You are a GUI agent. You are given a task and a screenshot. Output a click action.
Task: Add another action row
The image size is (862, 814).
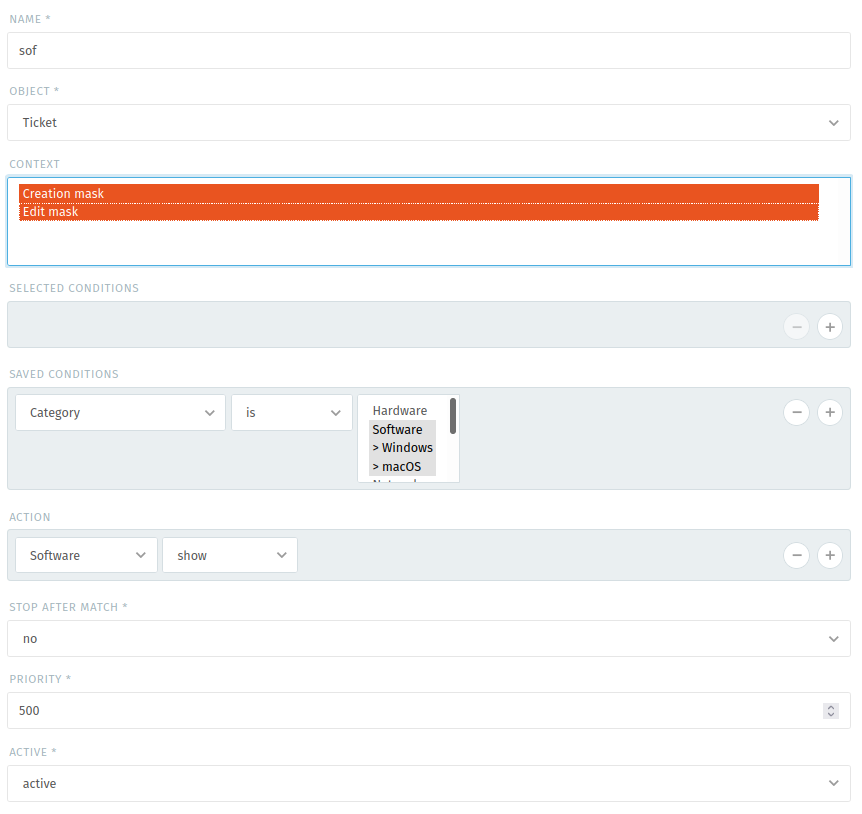coord(829,555)
